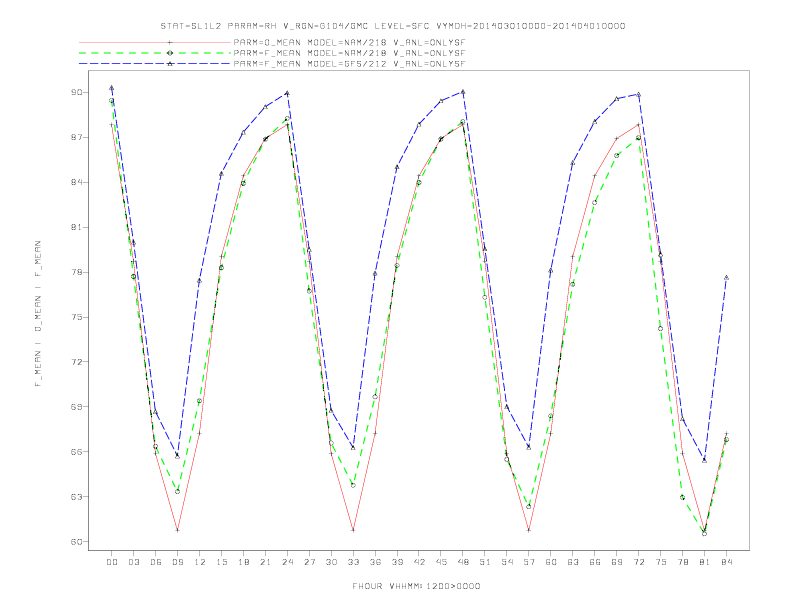The image size is (792, 612).
Task: Click the red plus data point at hour 09
Action: point(177,530)
